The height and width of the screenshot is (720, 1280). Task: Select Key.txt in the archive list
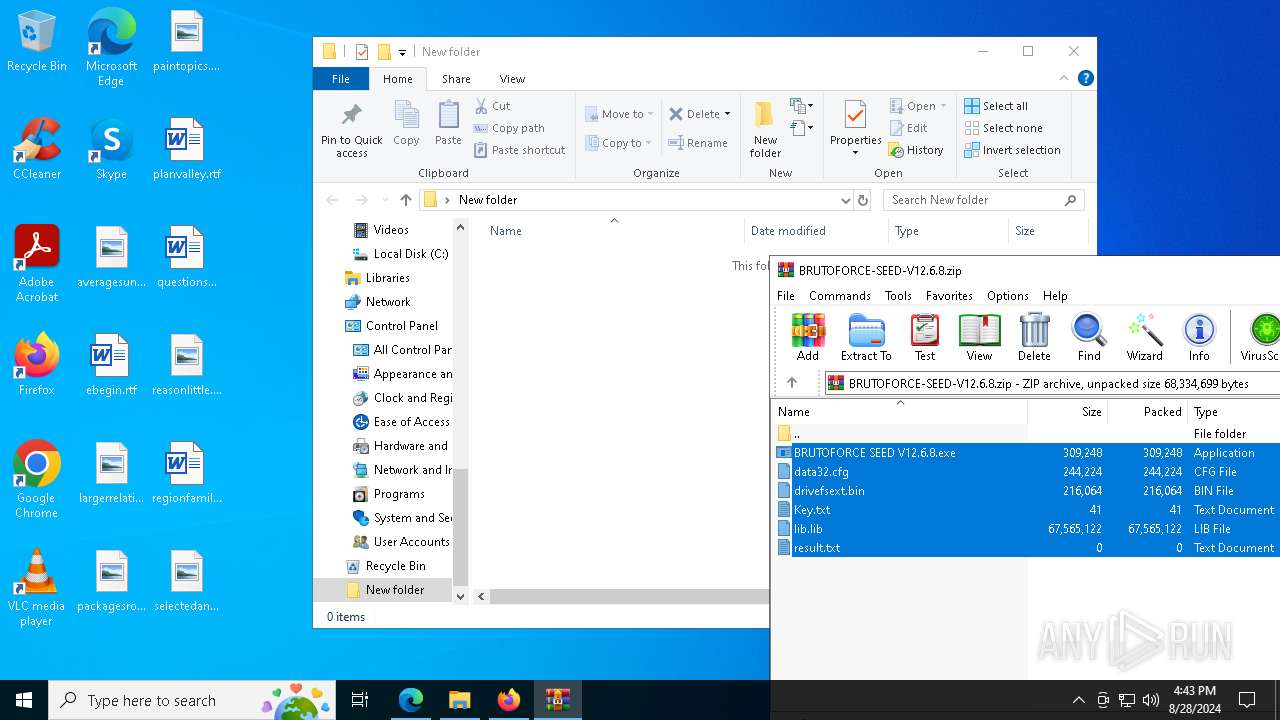[x=803, y=510]
